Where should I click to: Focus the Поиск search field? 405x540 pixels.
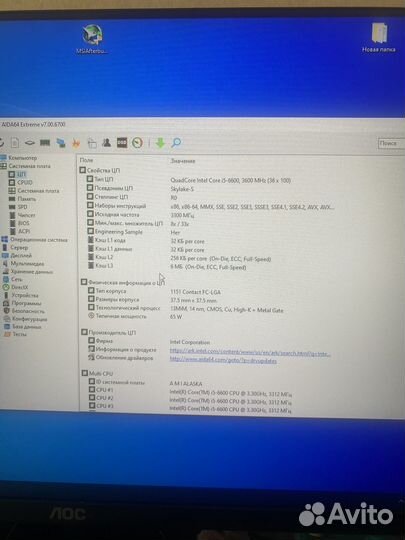tap(391, 143)
